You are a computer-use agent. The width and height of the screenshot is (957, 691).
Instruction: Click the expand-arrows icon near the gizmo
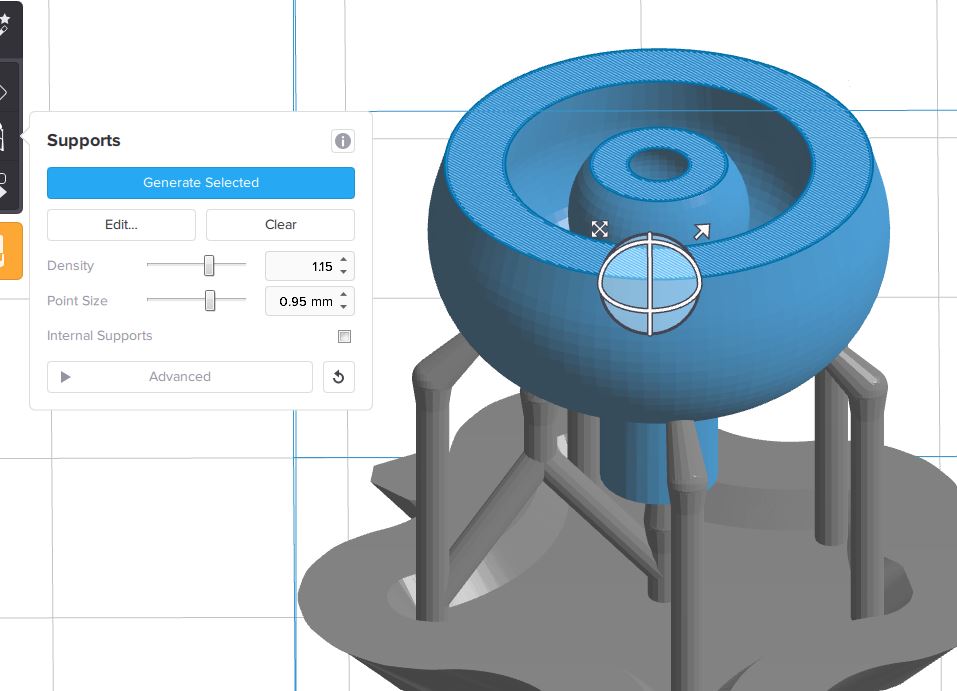point(599,229)
